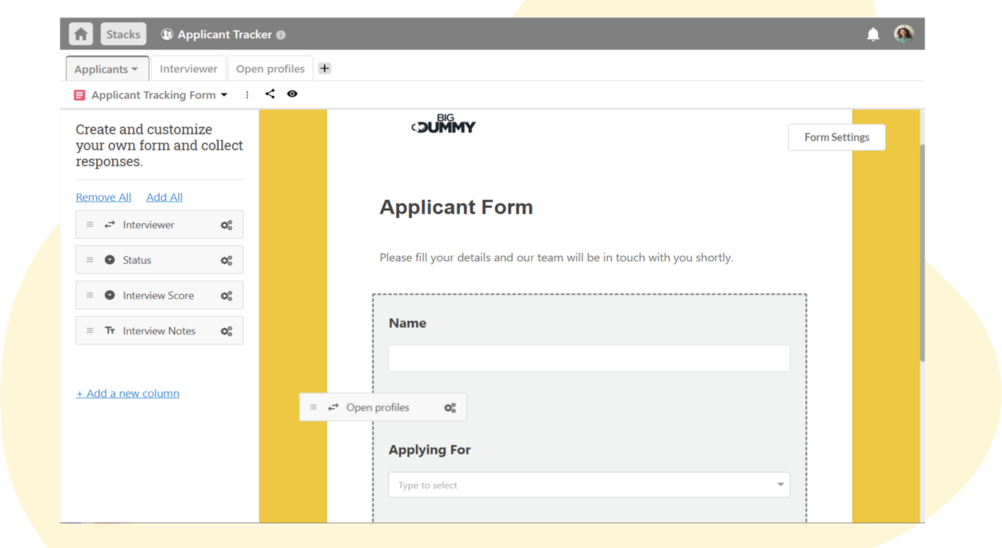The height and width of the screenshot is (548, 1002).
Task: Preview the form with the eye icon
Action: pyautogui.click(x=292, y=94)
